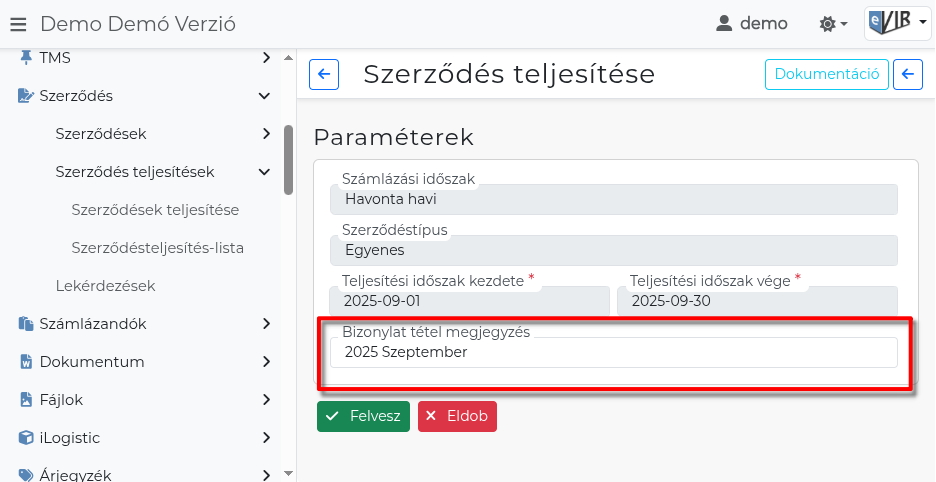Image resolution: width=936 pixels, height=482 pixels.
Task: Click the back arrow beside Dokumentáció
Action: coord(907,74)
